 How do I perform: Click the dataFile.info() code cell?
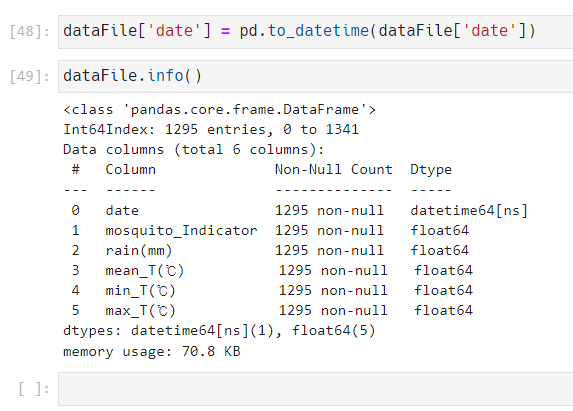click(315, 77)
